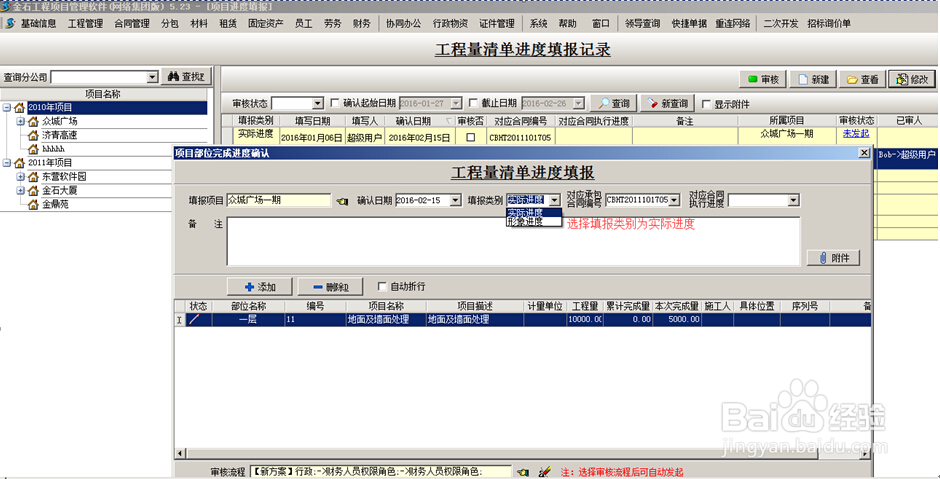
Task: Open the 帮助 menu
Action: tap(567, 23)
